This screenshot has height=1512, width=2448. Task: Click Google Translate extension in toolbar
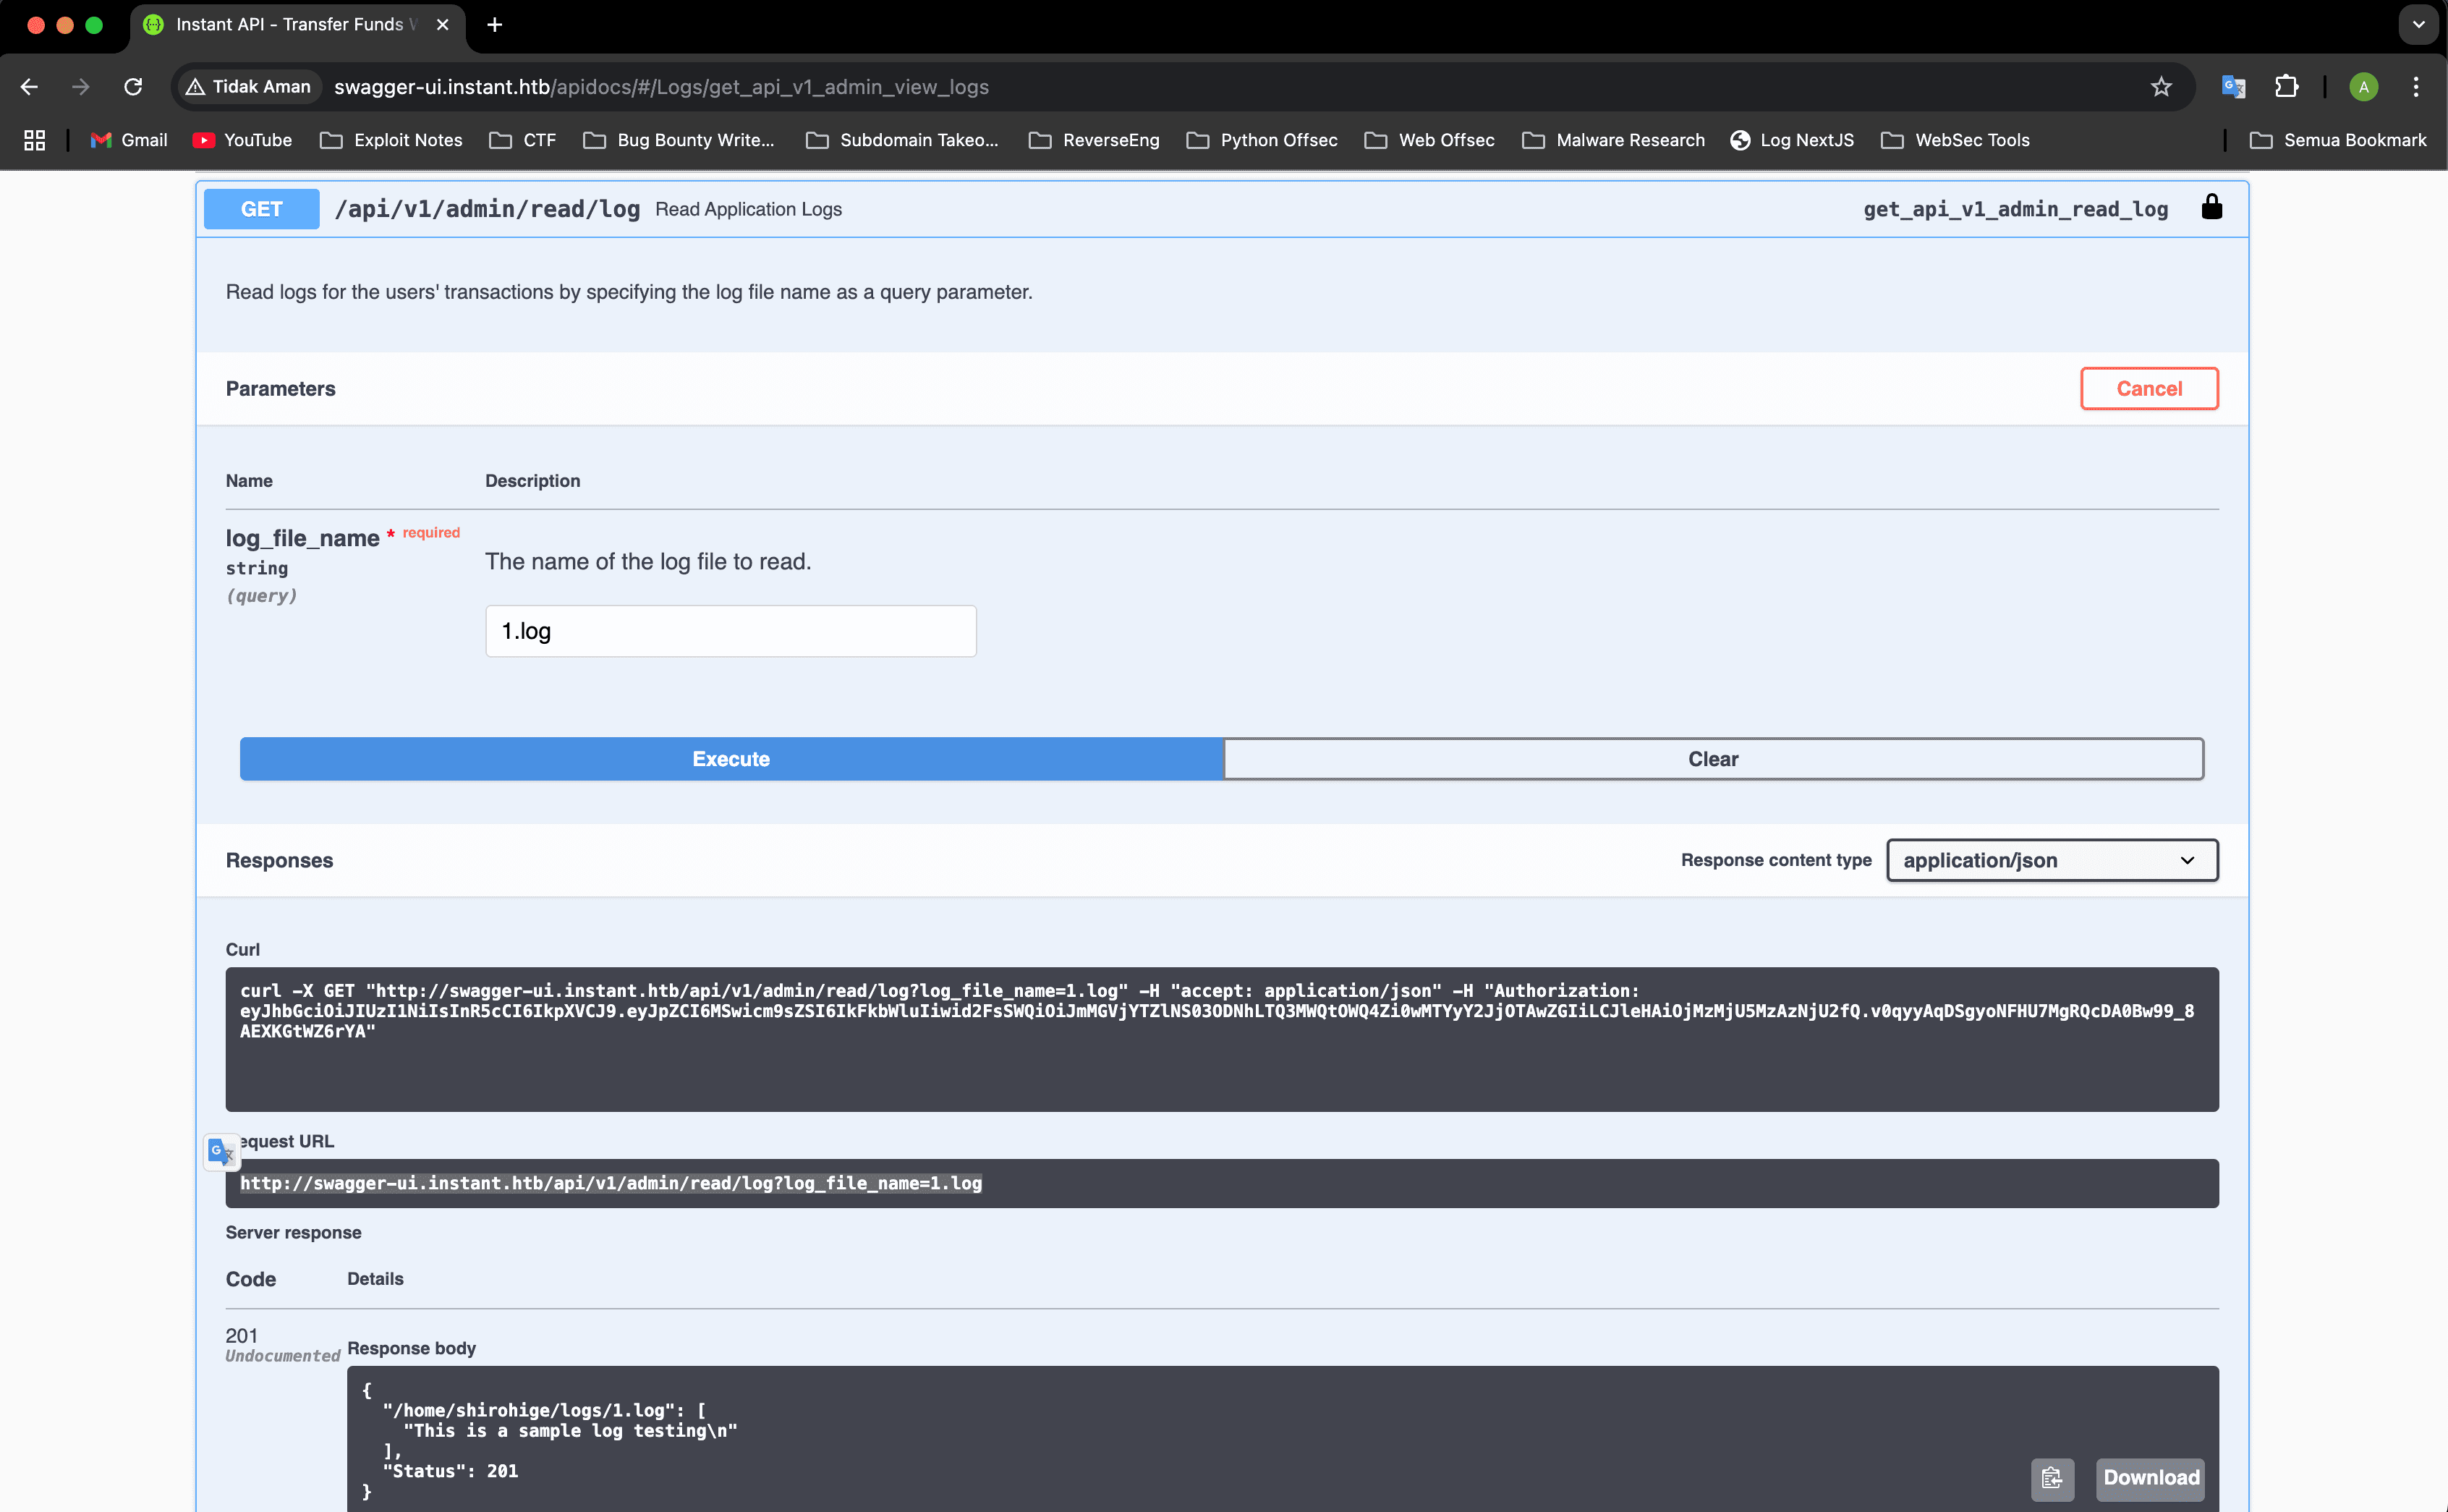[x=2233, y=87]
